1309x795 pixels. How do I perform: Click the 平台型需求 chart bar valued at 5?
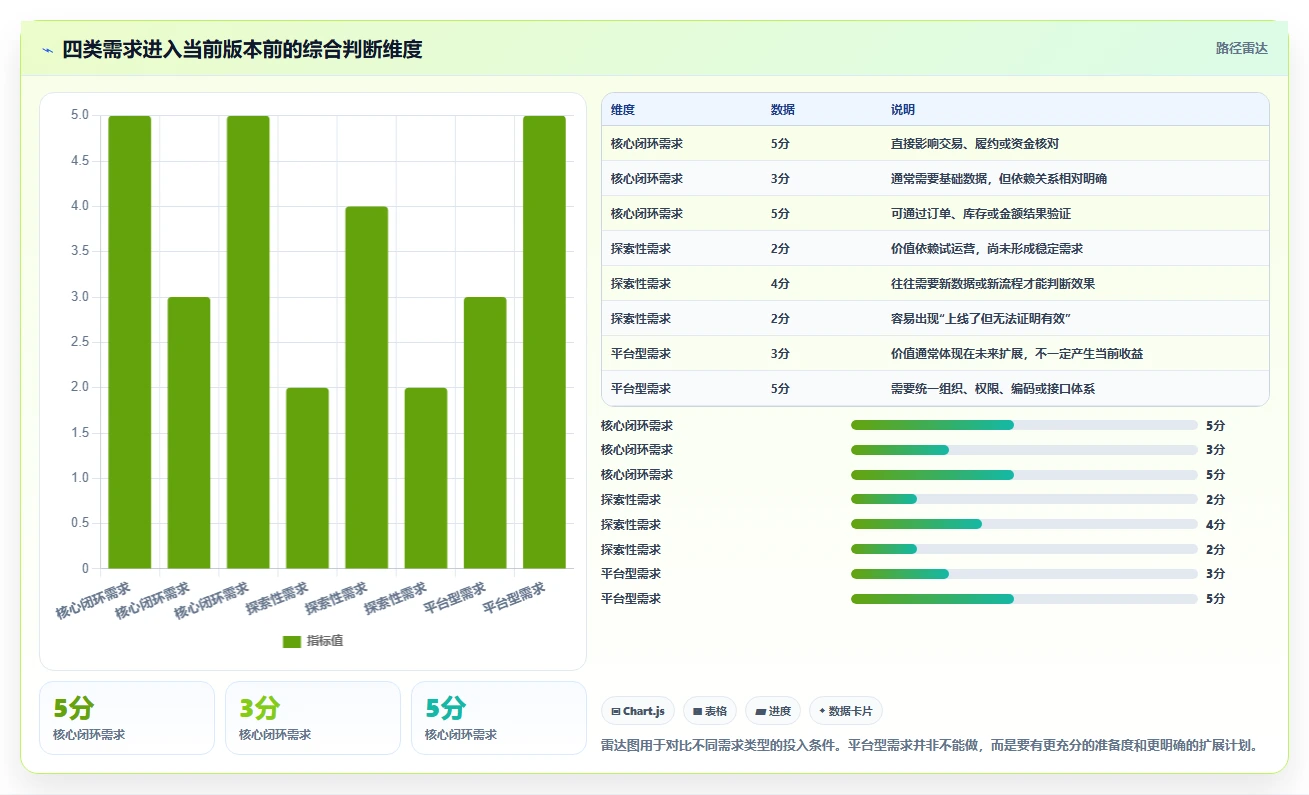pos(544,342)
